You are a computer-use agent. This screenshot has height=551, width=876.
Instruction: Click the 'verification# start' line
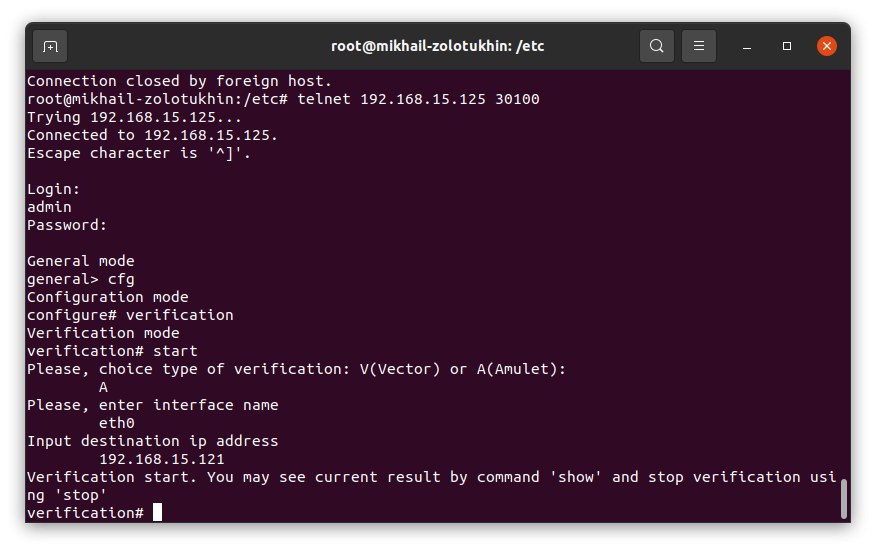click(x=112, y=351)
